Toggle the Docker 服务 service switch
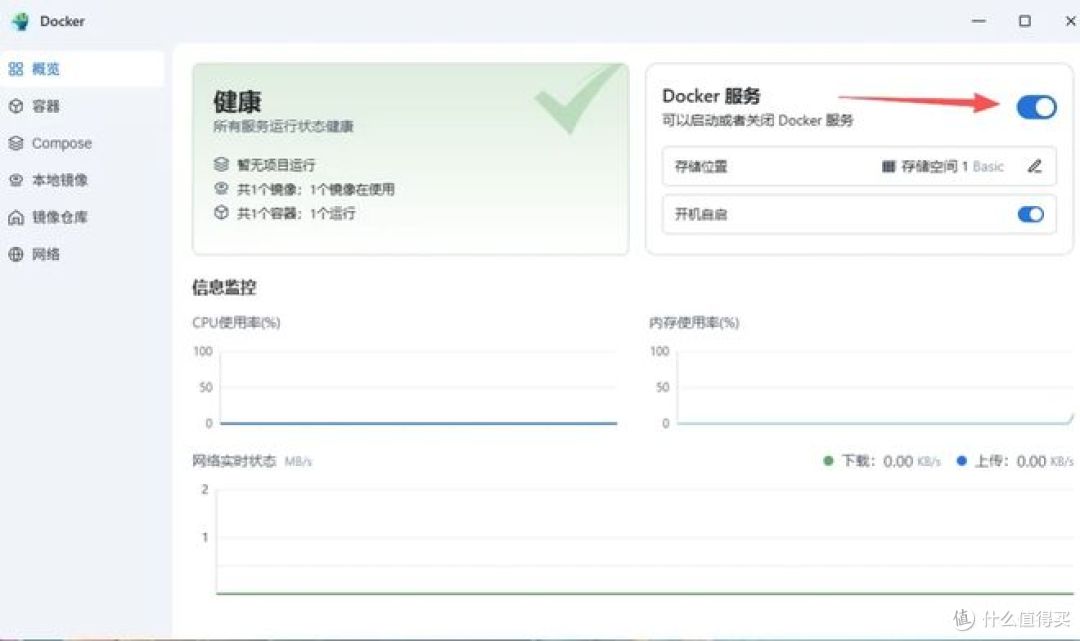This screenshot has width=1080, height=641. pos(1036,107)
